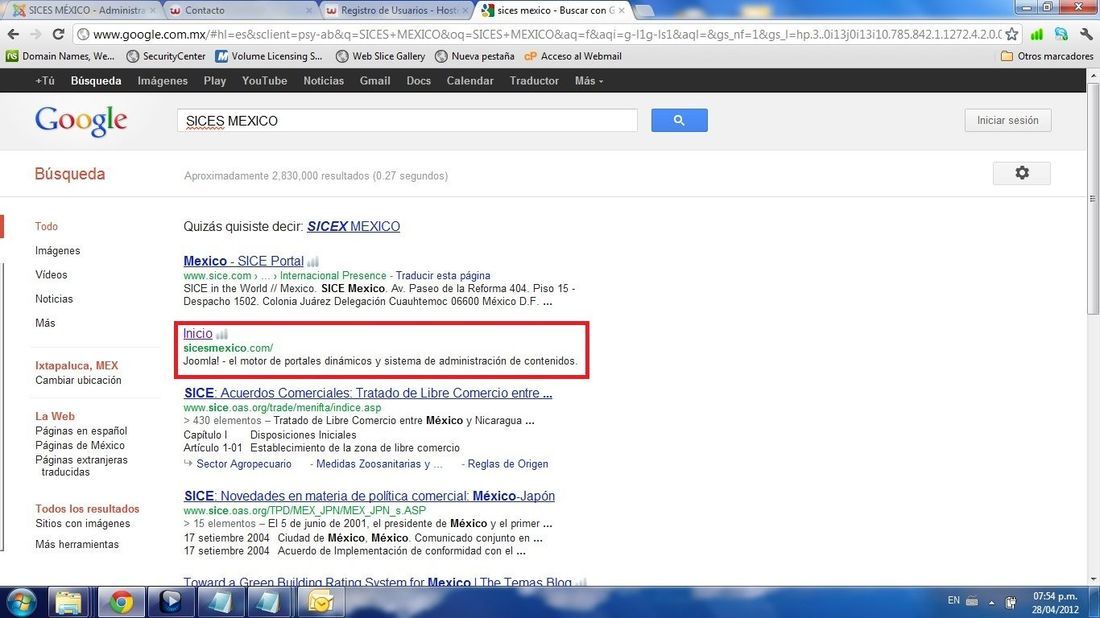
Task: Reload the page with refresh icon
Action: 59,34
